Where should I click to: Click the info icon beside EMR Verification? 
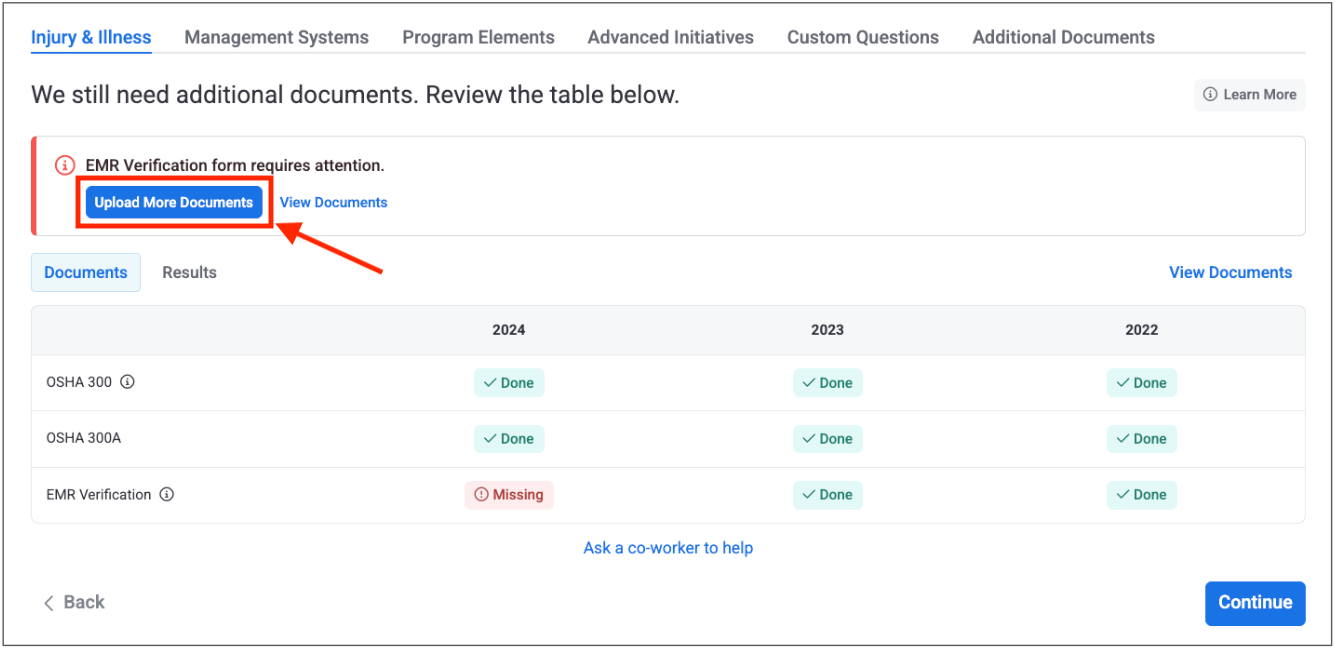point(167,494)
